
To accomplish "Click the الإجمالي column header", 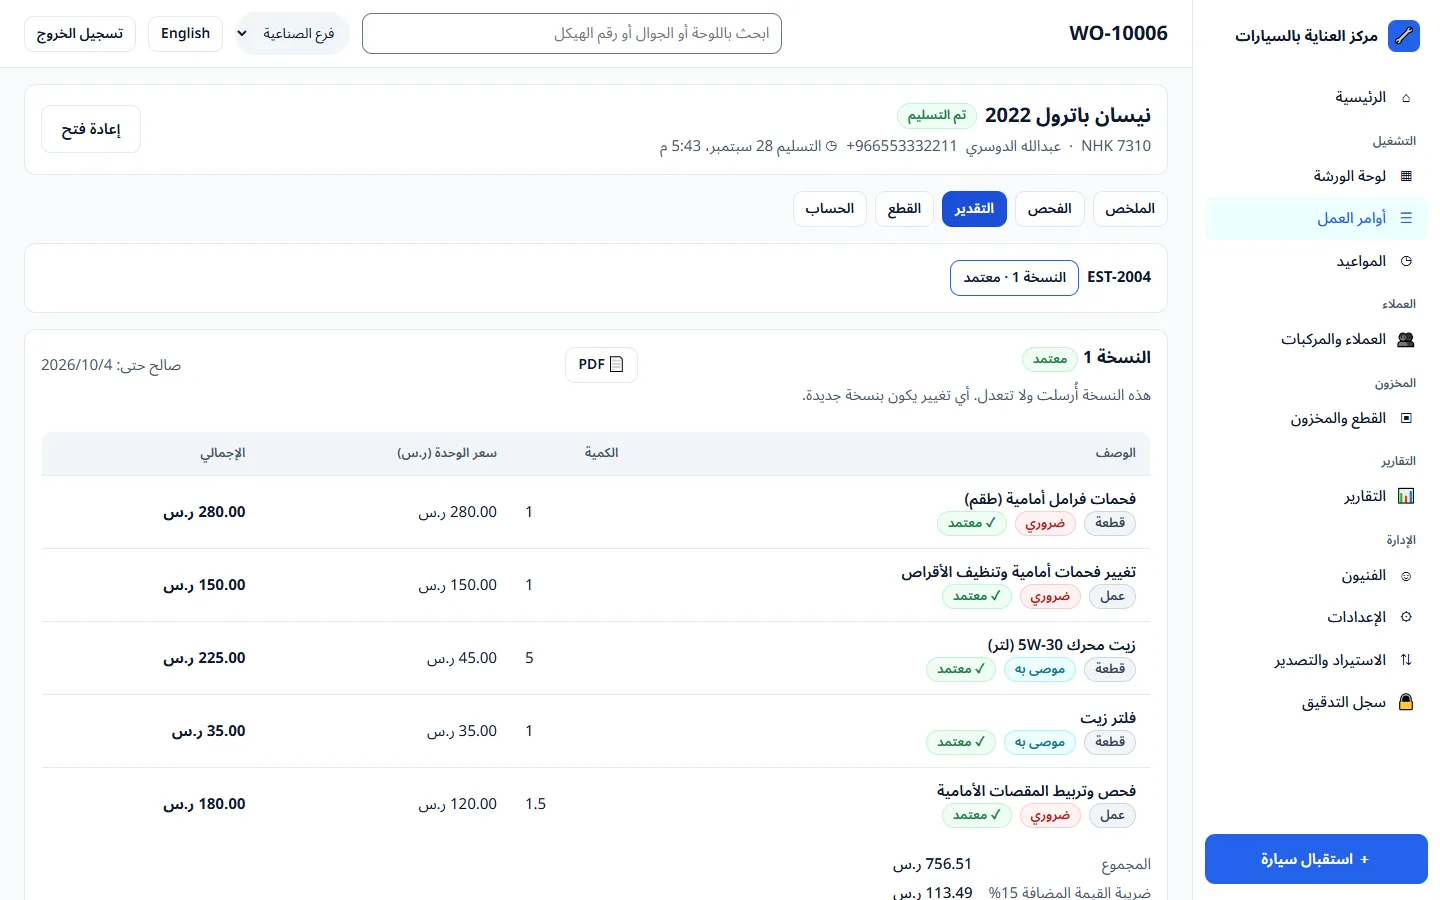I will (x=222, y=453).
